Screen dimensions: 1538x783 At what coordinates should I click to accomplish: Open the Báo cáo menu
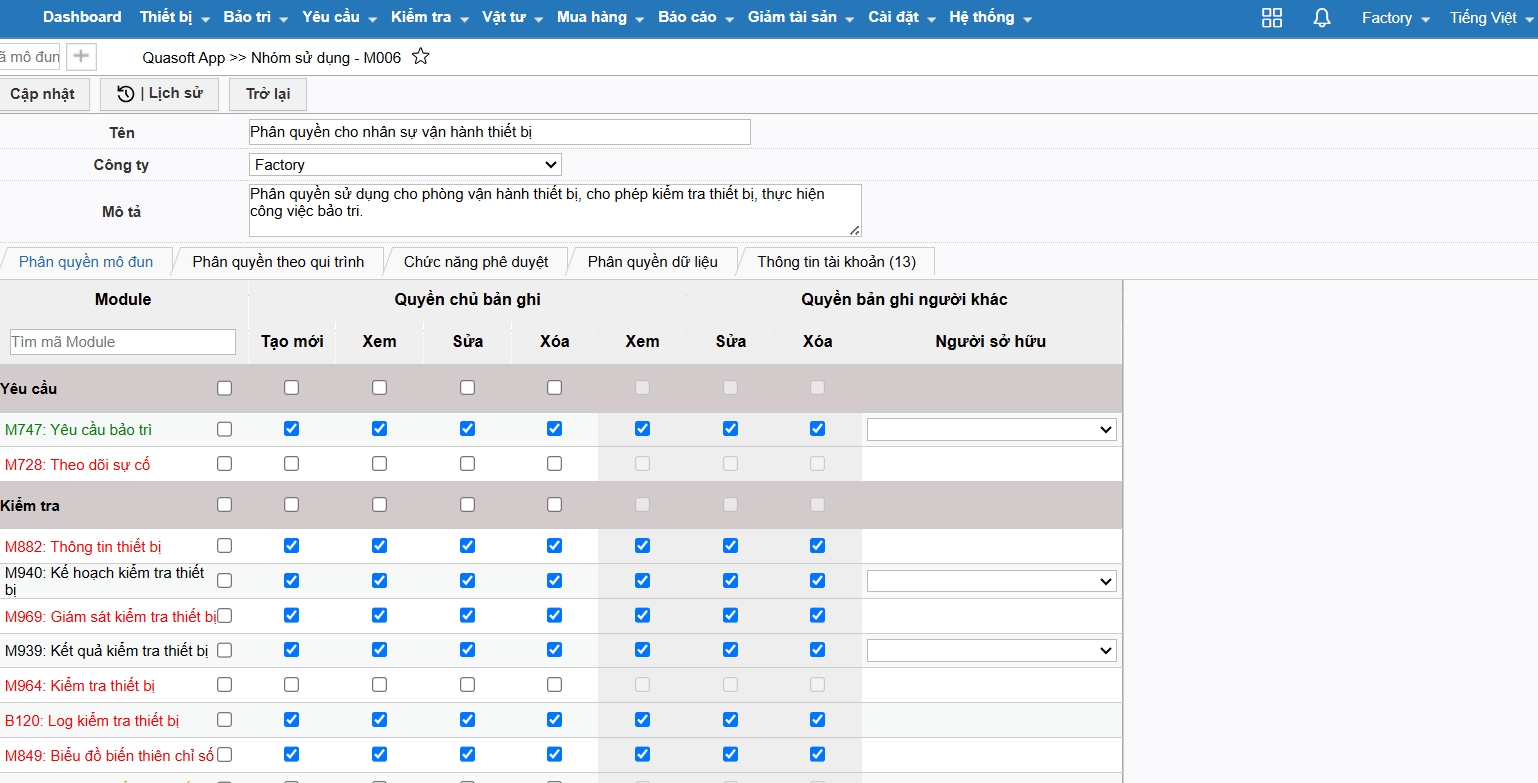tap(695, 17)
